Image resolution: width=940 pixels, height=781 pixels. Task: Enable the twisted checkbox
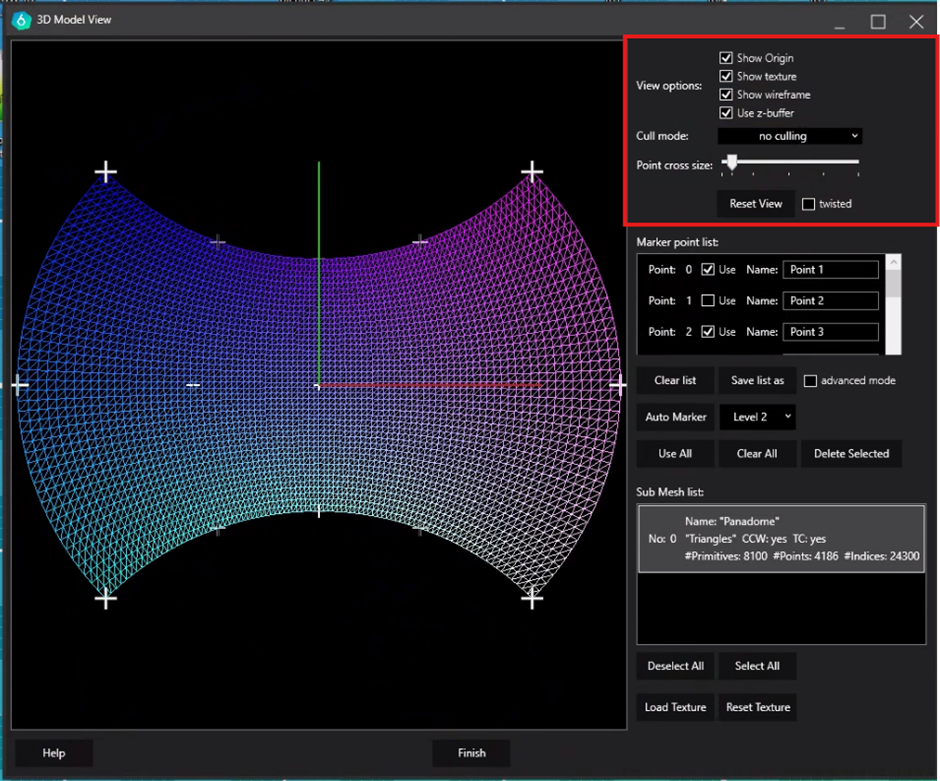pyautogui.click(x=810, y=204)
